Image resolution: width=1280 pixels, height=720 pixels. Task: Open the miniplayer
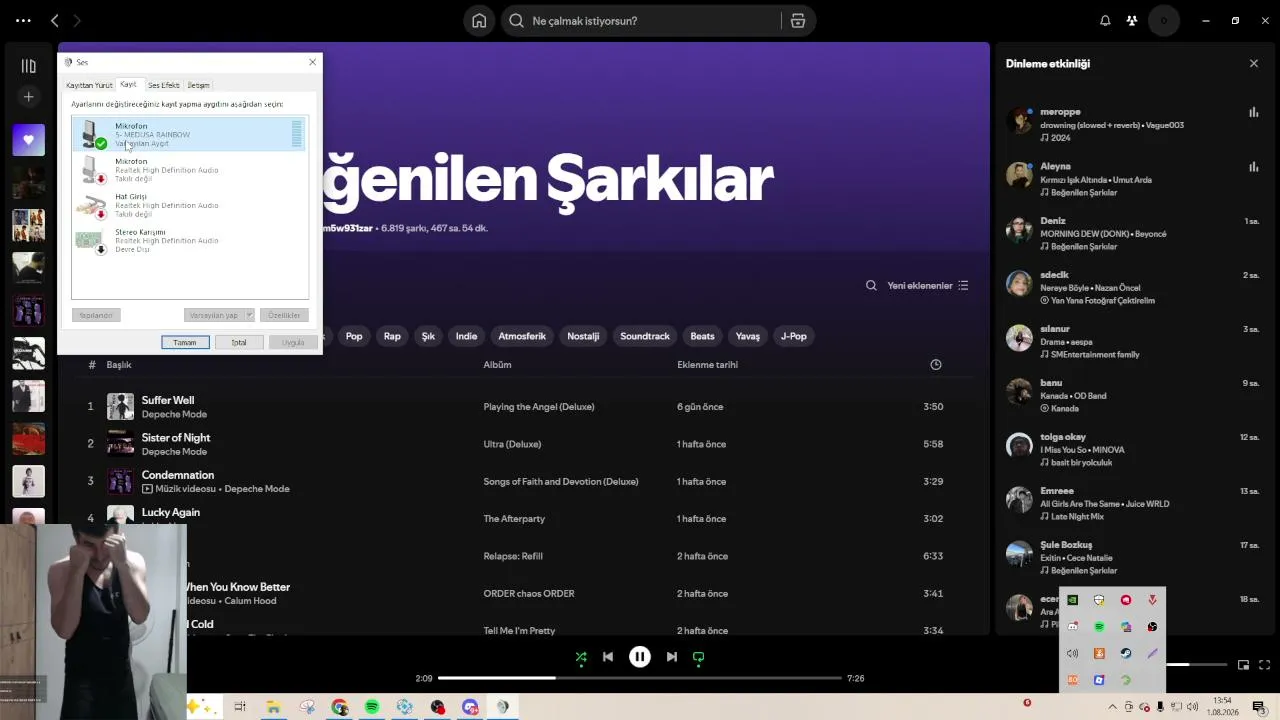click(1243, 665)
